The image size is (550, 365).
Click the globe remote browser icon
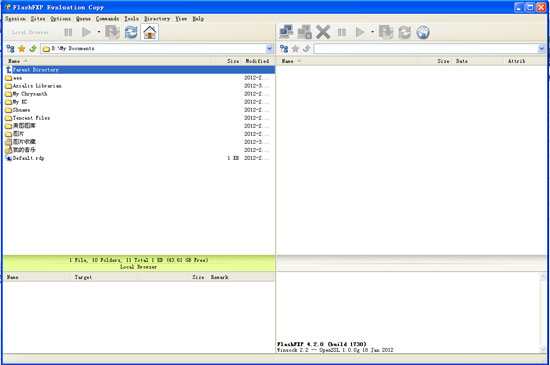point(423,32)
